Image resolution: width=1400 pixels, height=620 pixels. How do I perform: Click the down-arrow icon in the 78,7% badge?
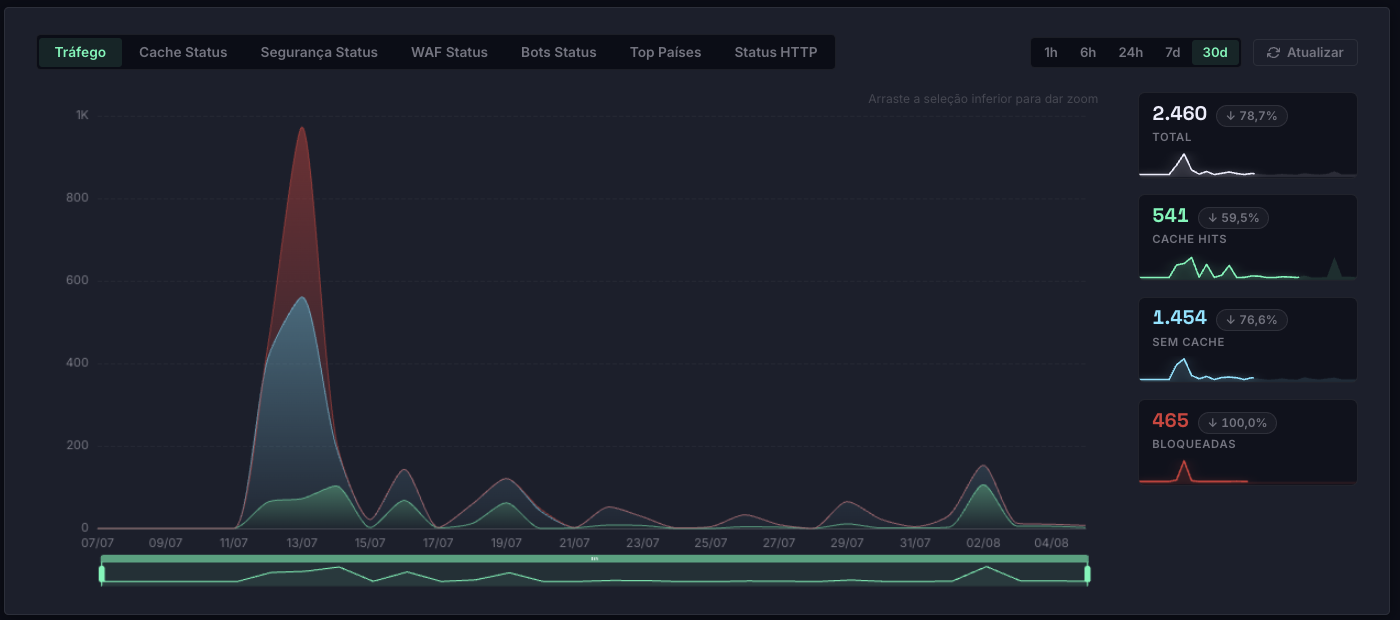coord(1230,116)
